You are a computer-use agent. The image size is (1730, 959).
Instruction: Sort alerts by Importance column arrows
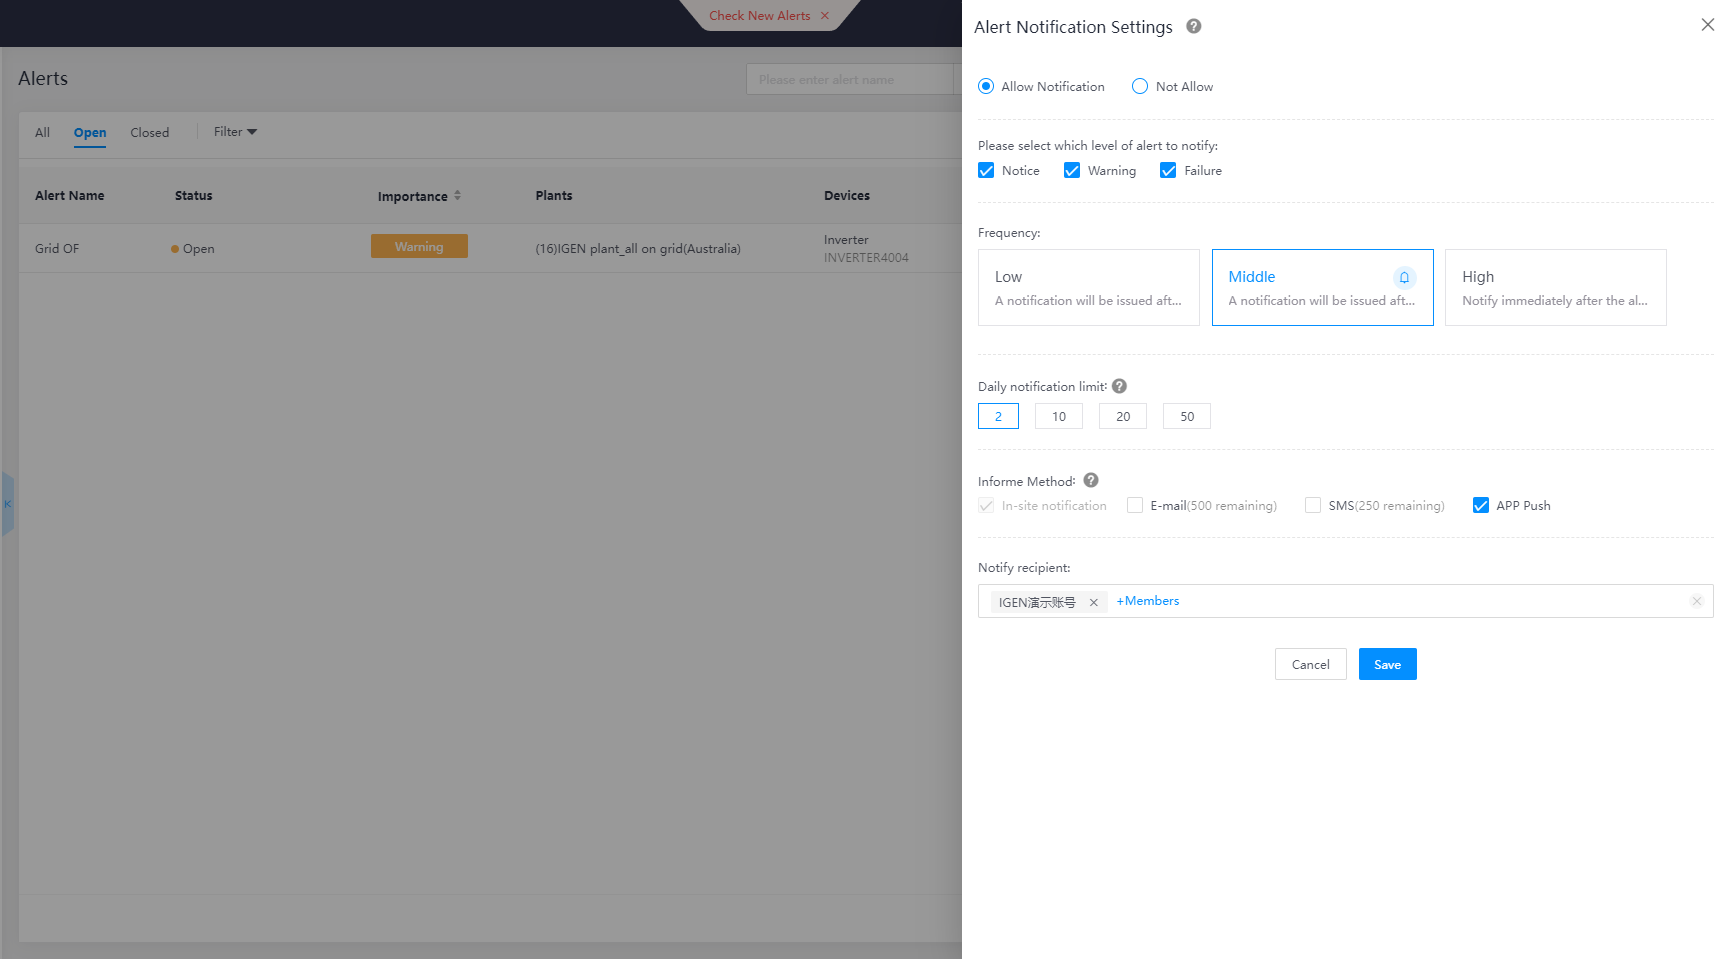pyautogui.click(x=457, y=196)
